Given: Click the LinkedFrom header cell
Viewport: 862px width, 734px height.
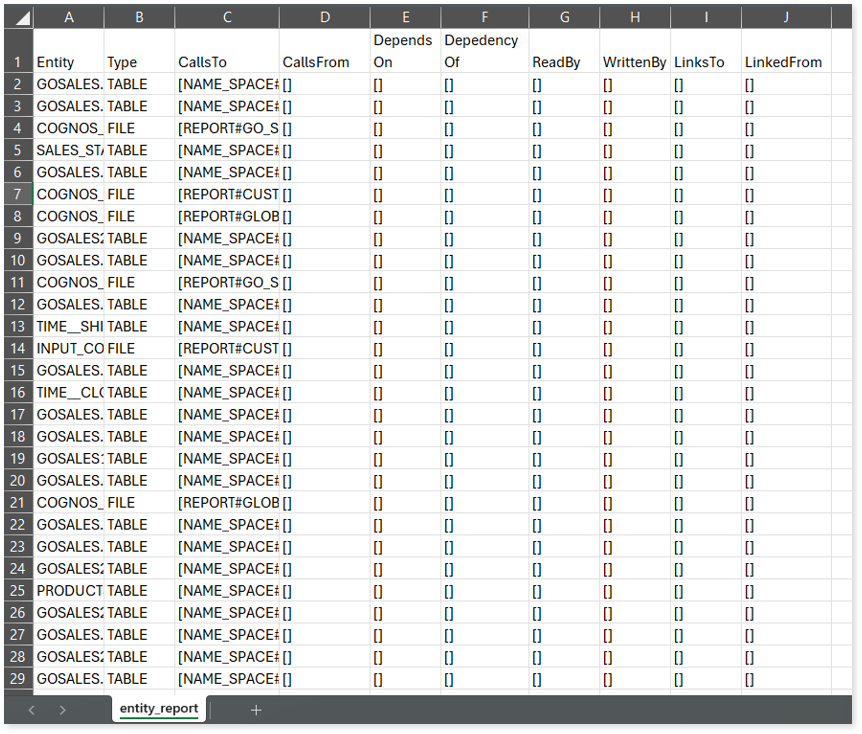Looking at the screenshot, I should [x=786, y=62].
